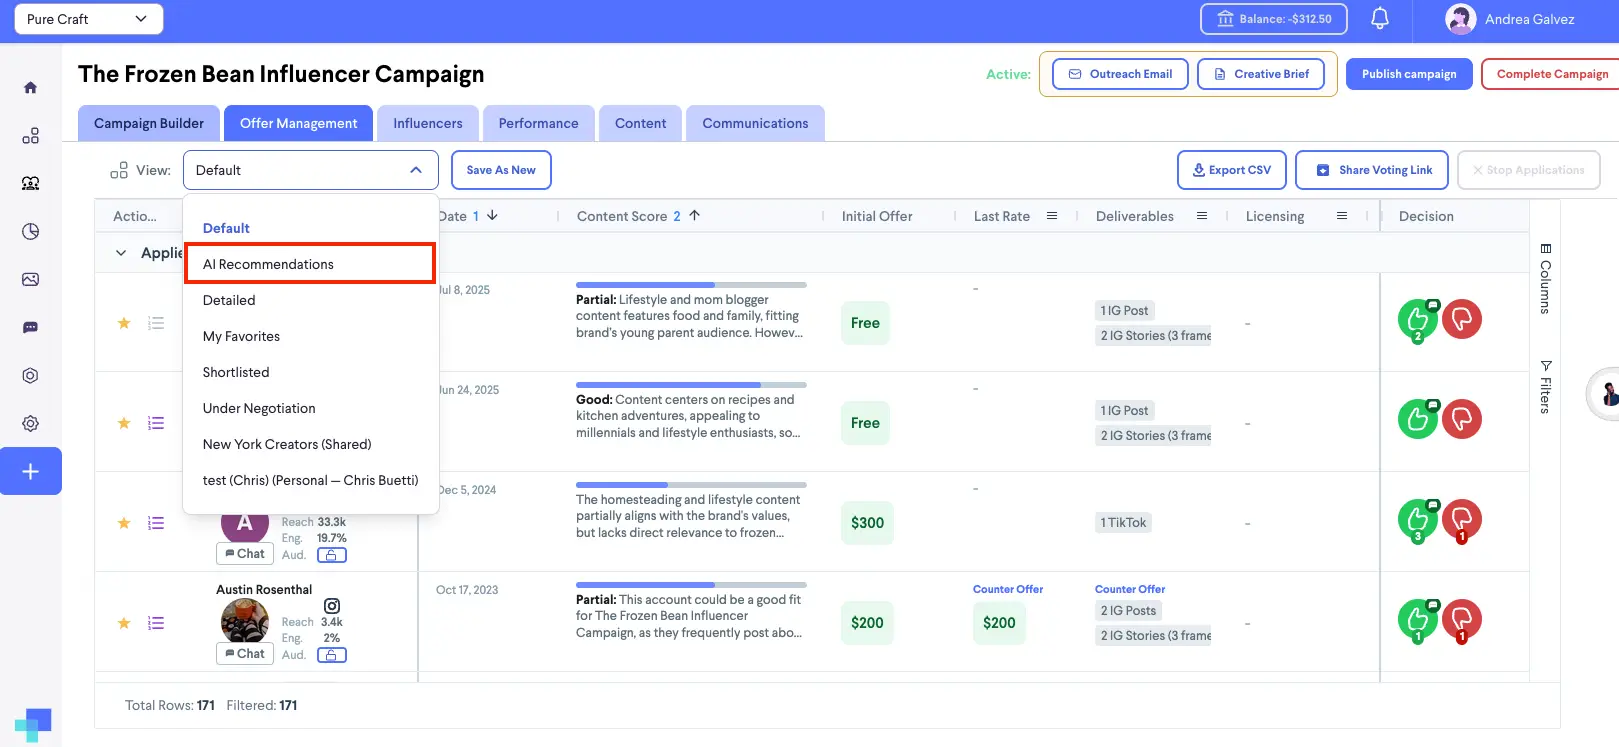Go to the Home sidebar icon

tap(31, 87)
